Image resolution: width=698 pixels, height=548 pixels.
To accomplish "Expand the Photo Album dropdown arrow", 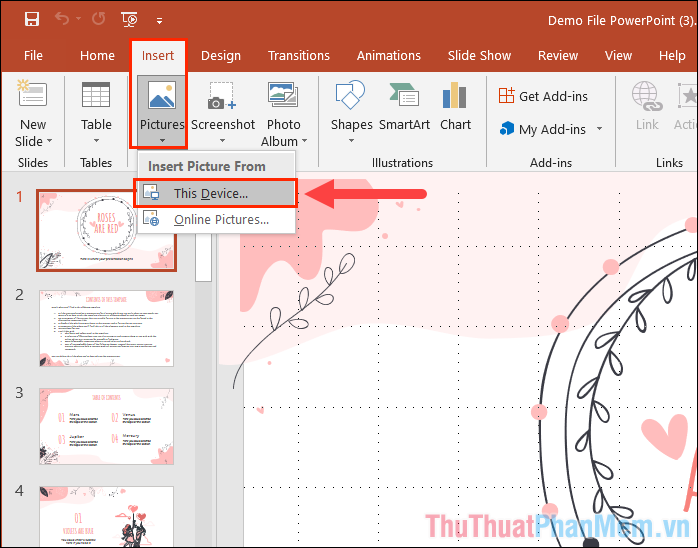I will point(304,141).
